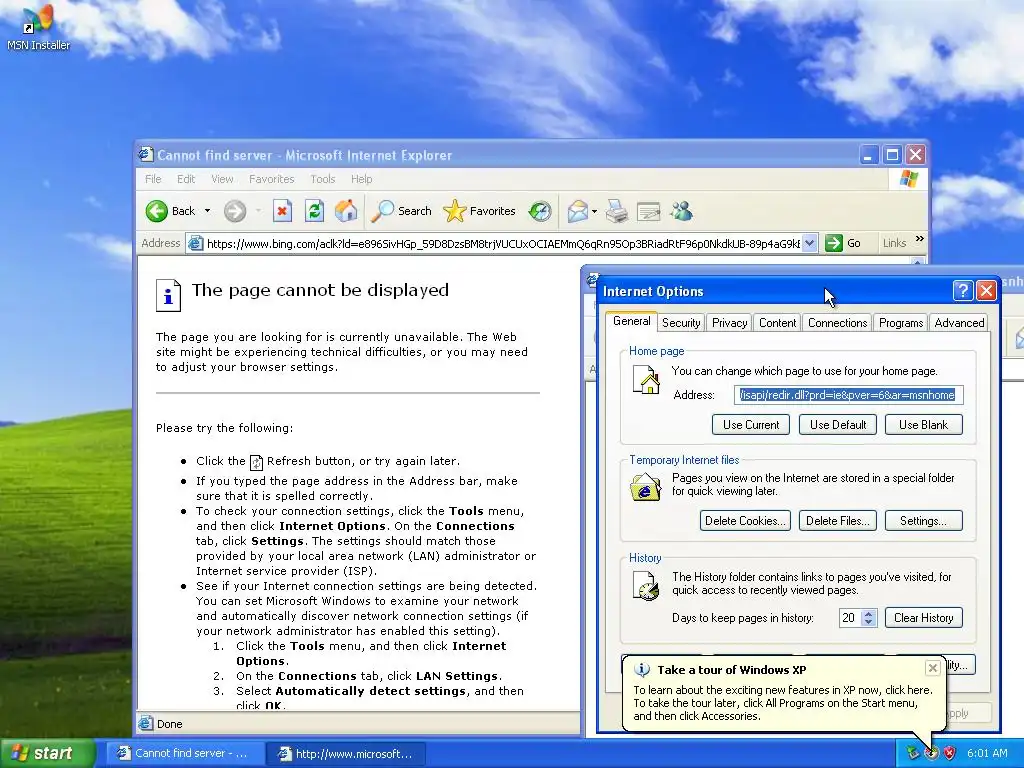1024x768 pixels.
Task: Open the Help menu
Action: [x=361, y=179]
